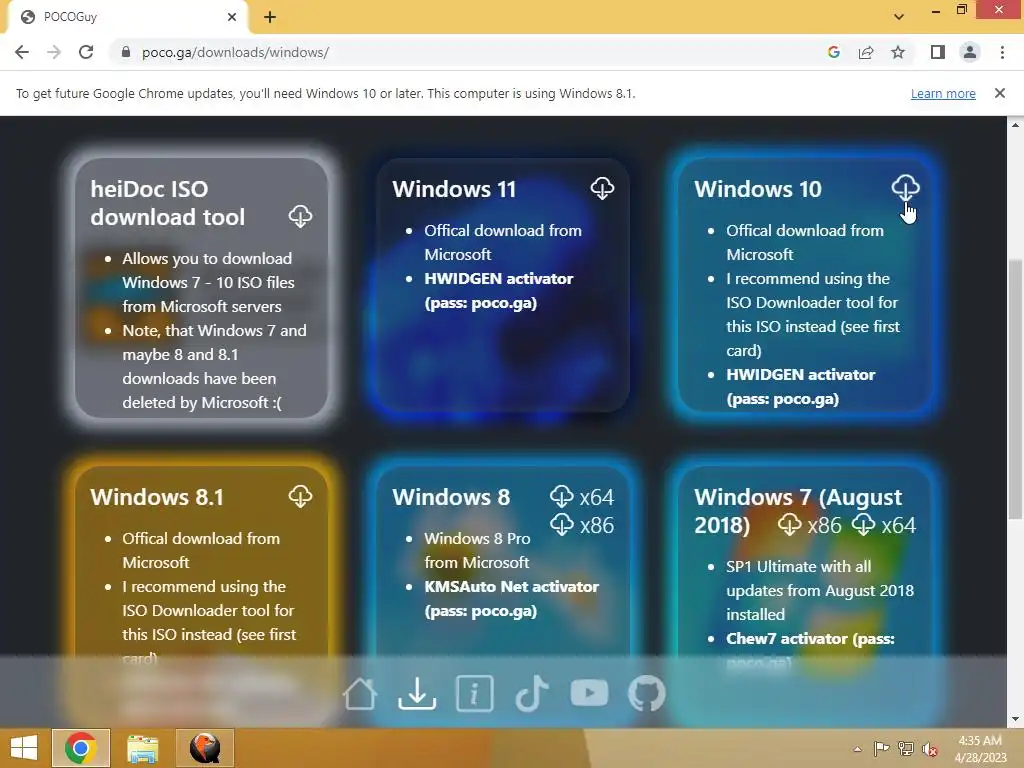Viewport: 1024px width, 768px height.
Task: Open the bird-logo app in taskbar
Action: (x=204, y=748)
